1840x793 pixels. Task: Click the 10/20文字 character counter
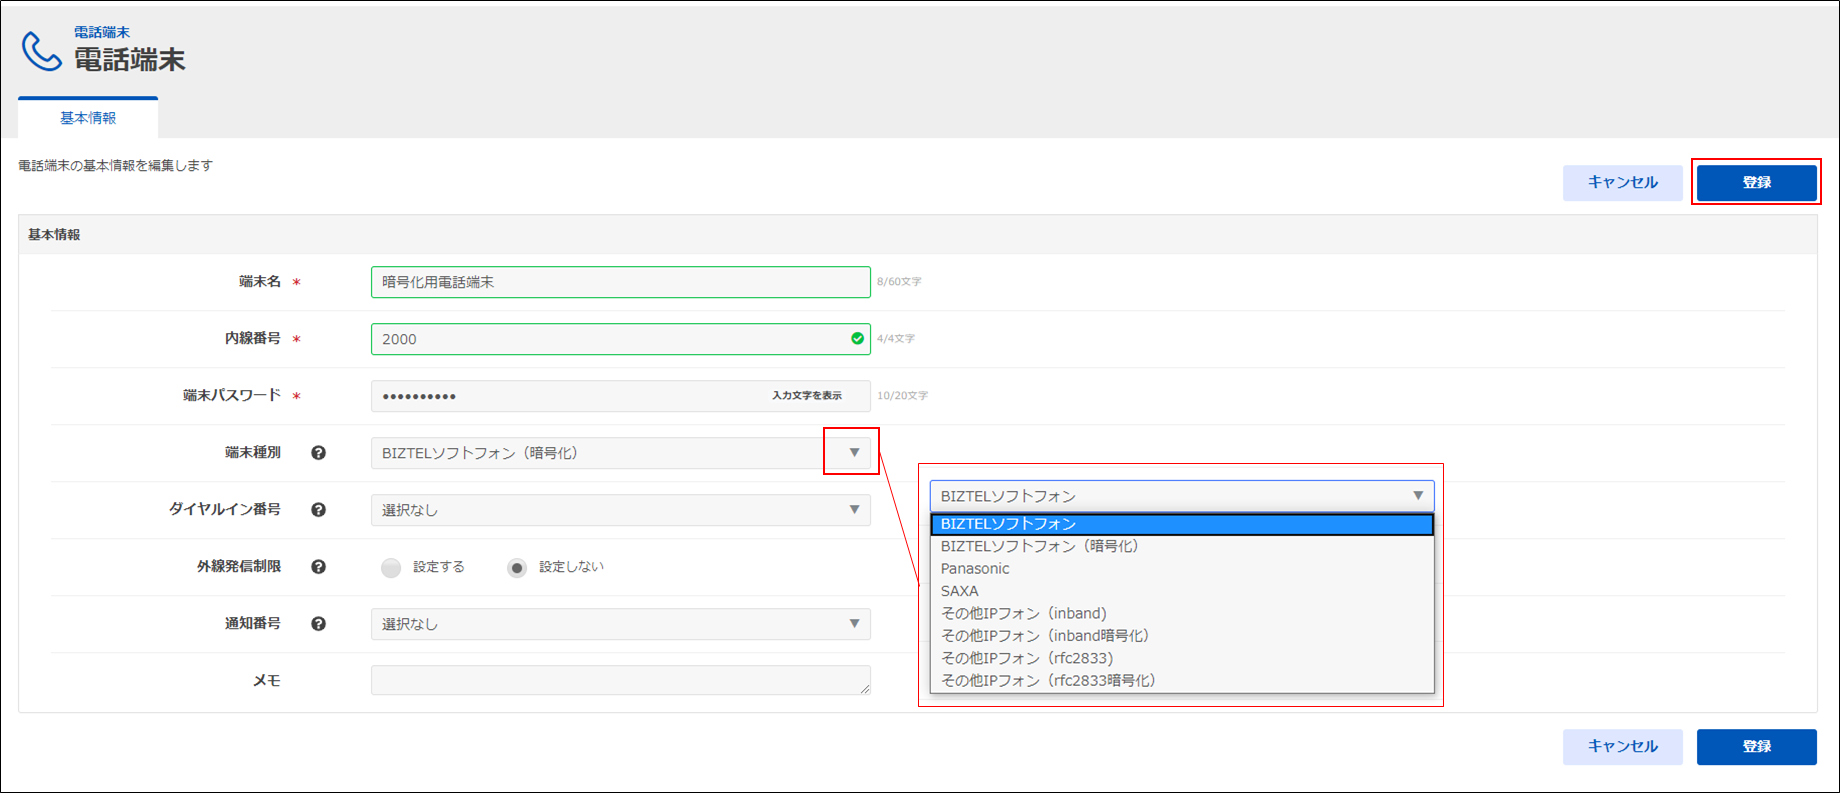tap(902, 396)
